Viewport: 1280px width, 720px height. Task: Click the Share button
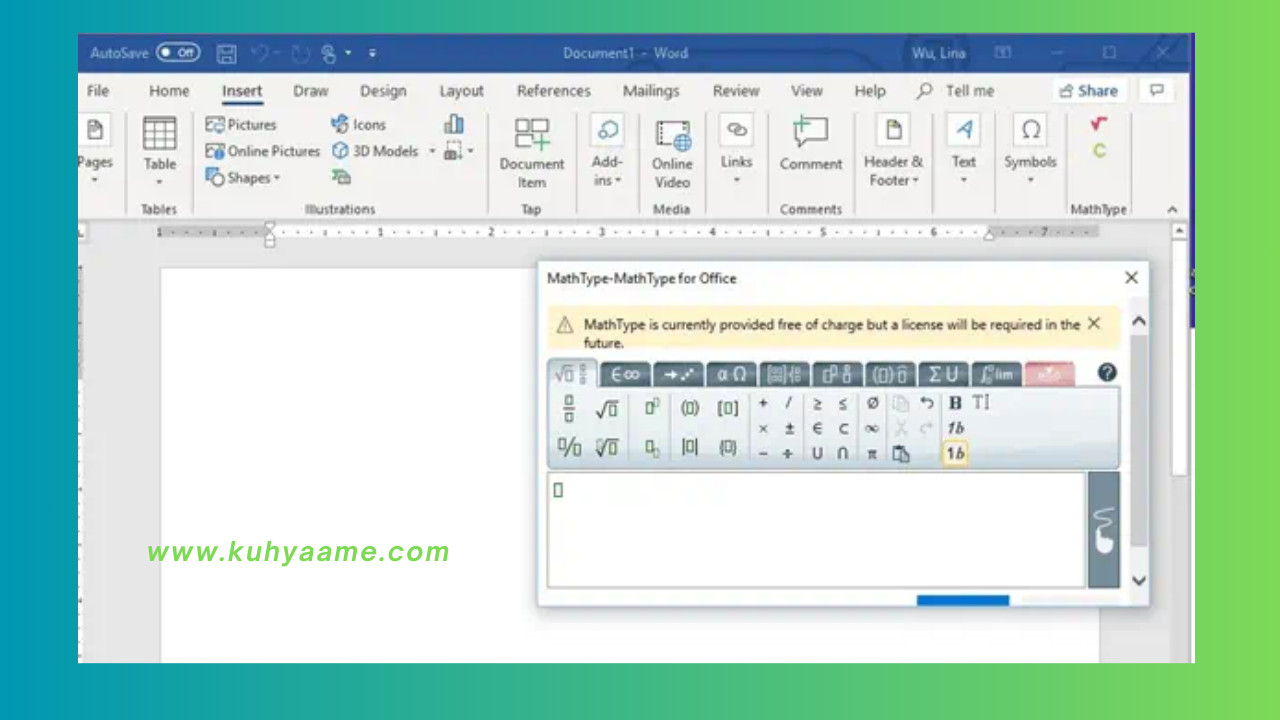[x=1088, y=91]
